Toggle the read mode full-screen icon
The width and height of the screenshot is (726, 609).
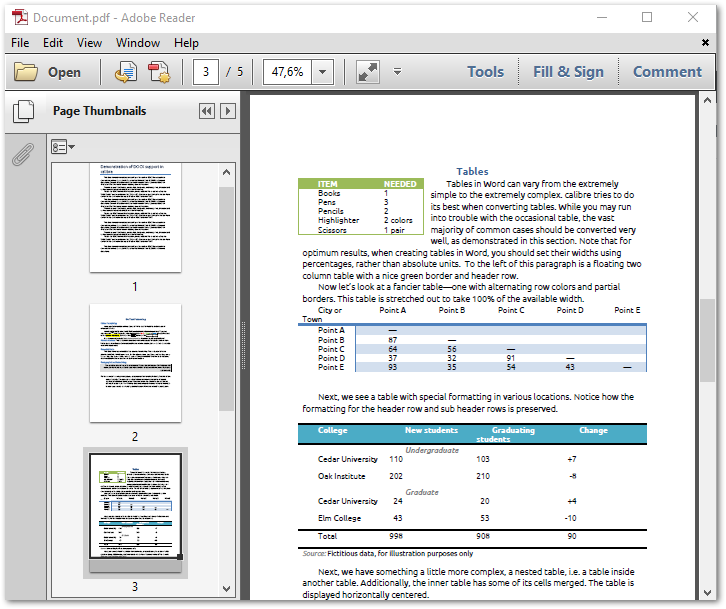[367, 72]
